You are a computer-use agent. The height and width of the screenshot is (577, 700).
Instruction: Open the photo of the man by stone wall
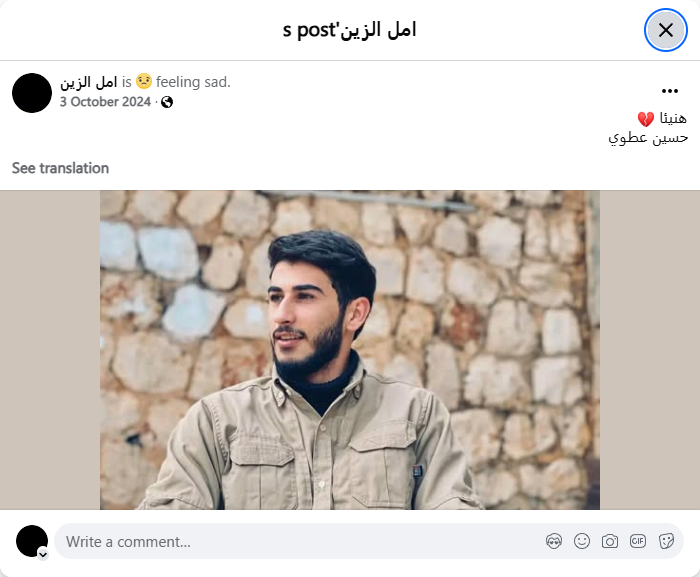click(350, 350)
